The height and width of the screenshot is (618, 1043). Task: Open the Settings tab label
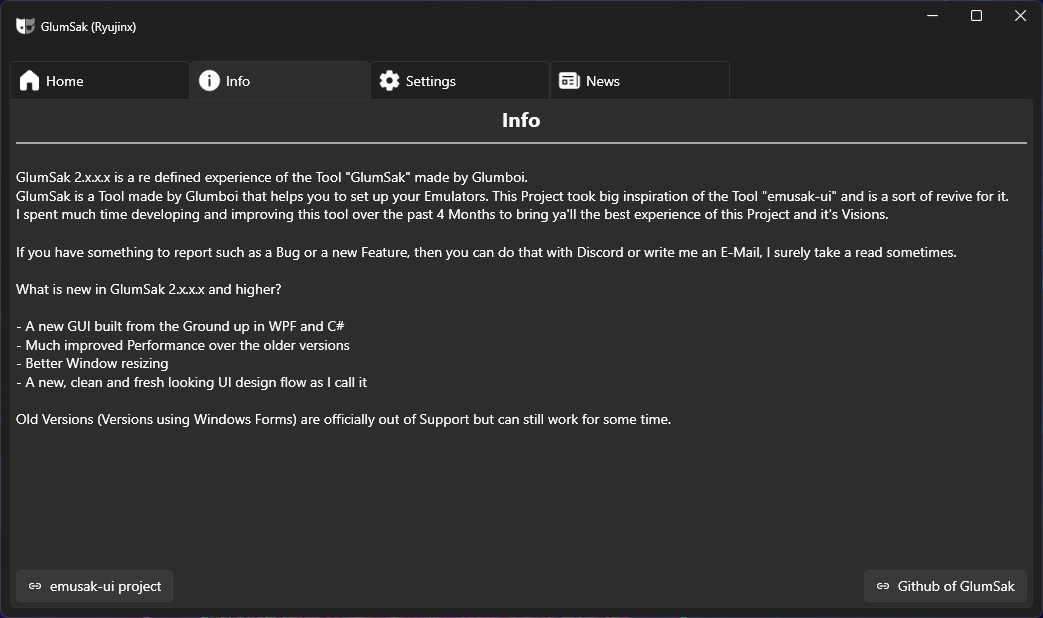pos(430,81)
